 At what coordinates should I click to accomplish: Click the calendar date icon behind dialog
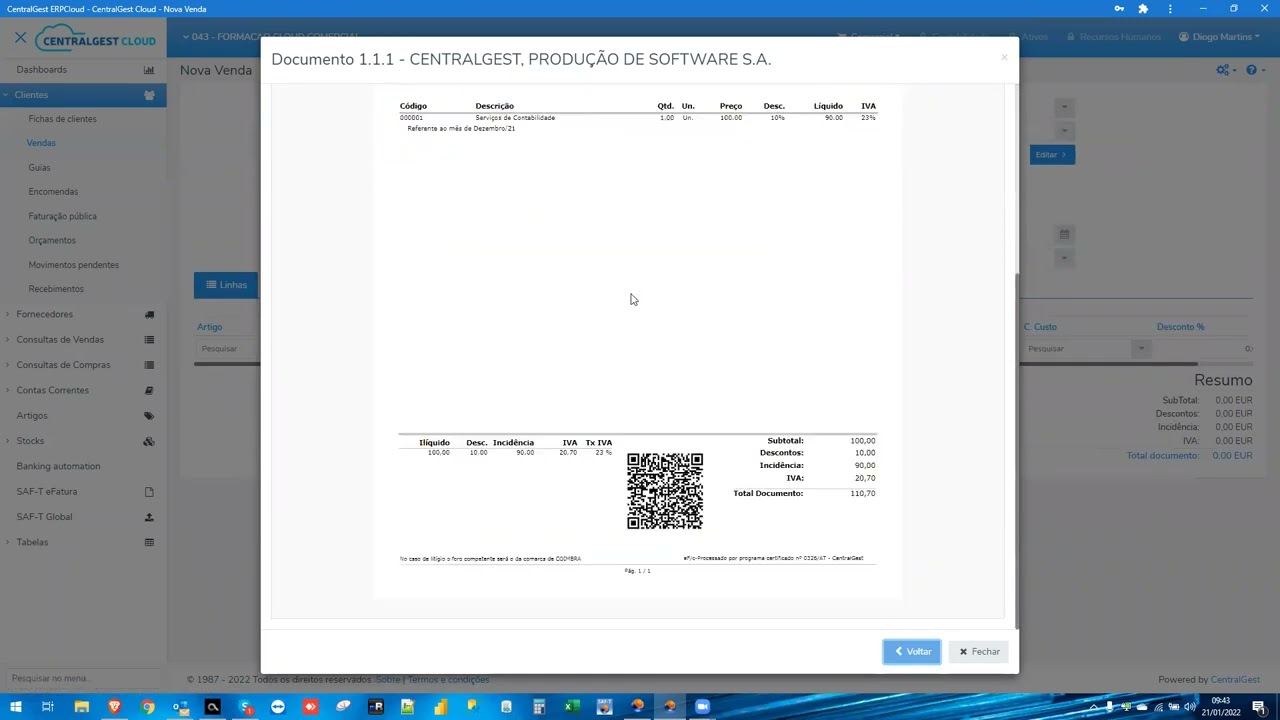pyautogui.click(x=1064, y=234)
